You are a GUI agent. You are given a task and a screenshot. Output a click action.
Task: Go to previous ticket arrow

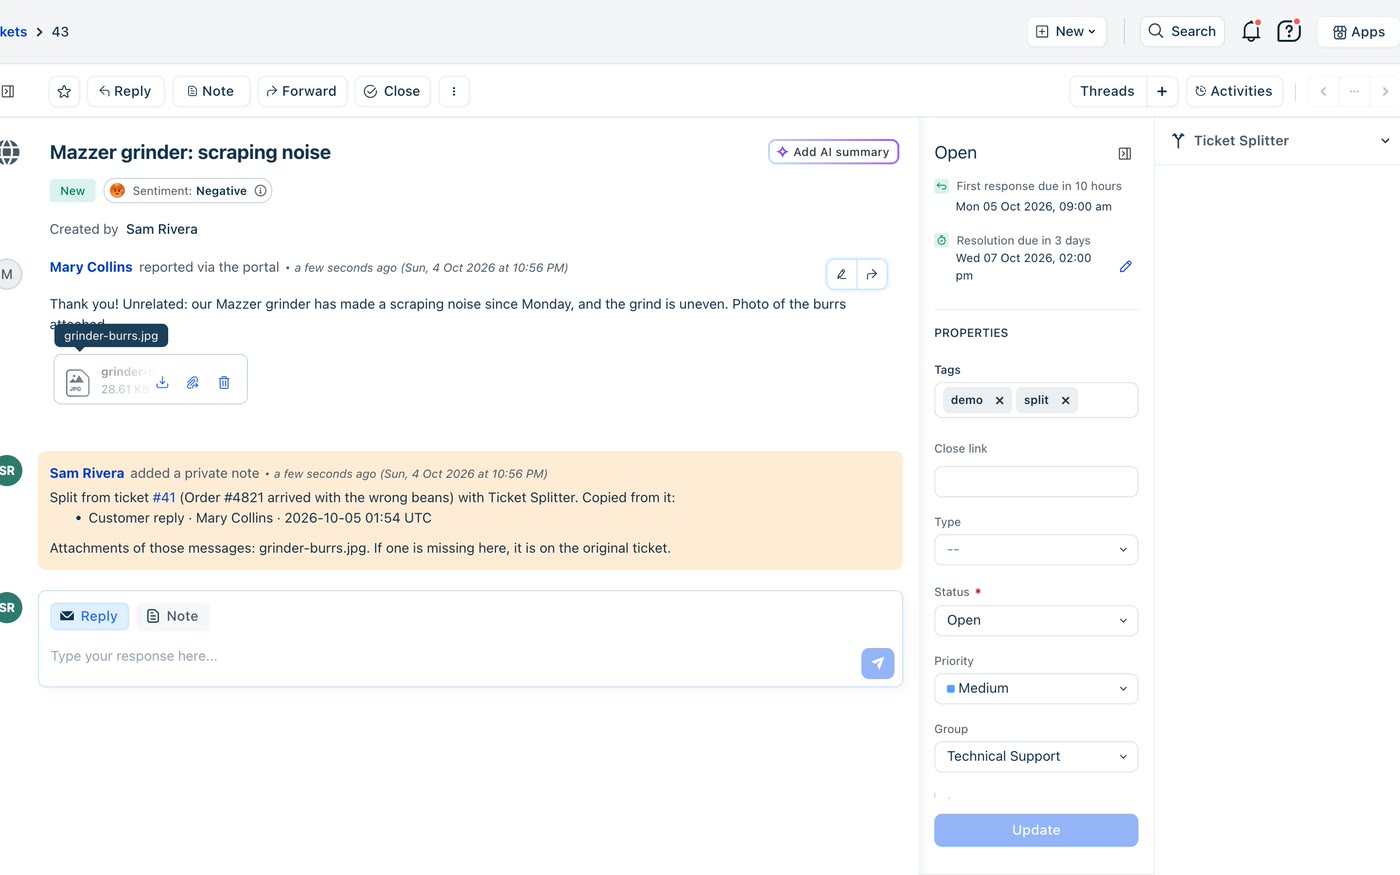1323,91
